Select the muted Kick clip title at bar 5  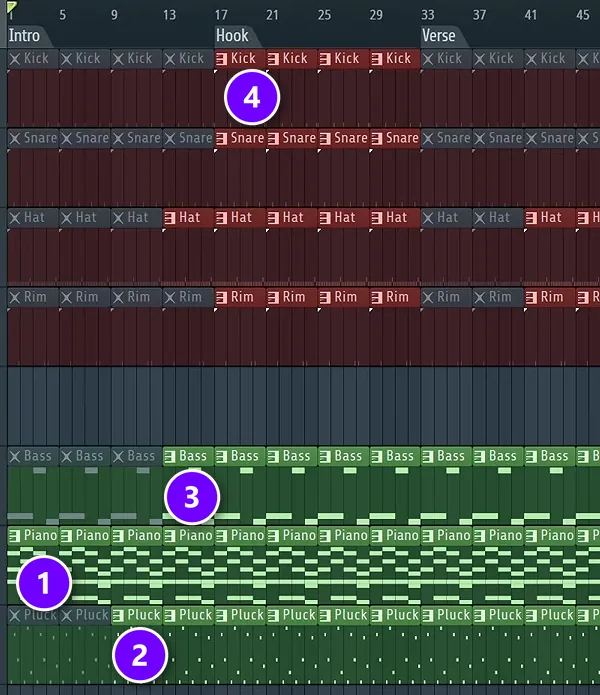pos(88,59)
